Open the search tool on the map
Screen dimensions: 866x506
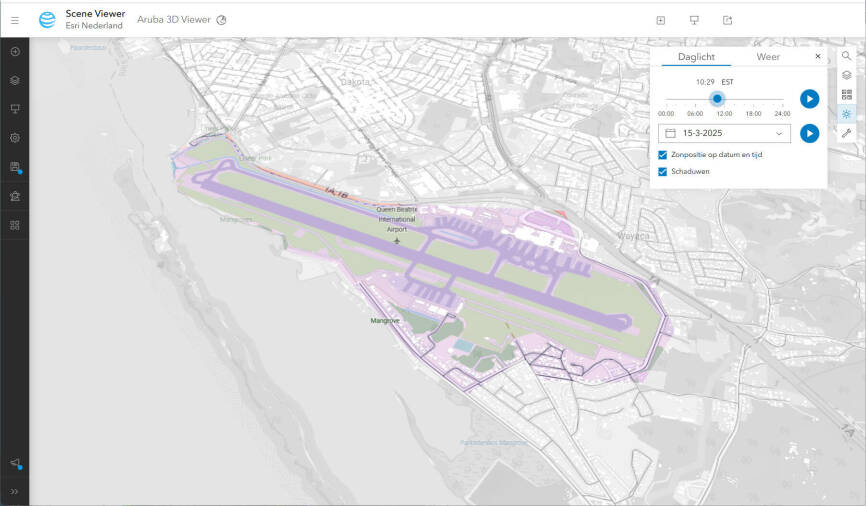pos(846,56)
